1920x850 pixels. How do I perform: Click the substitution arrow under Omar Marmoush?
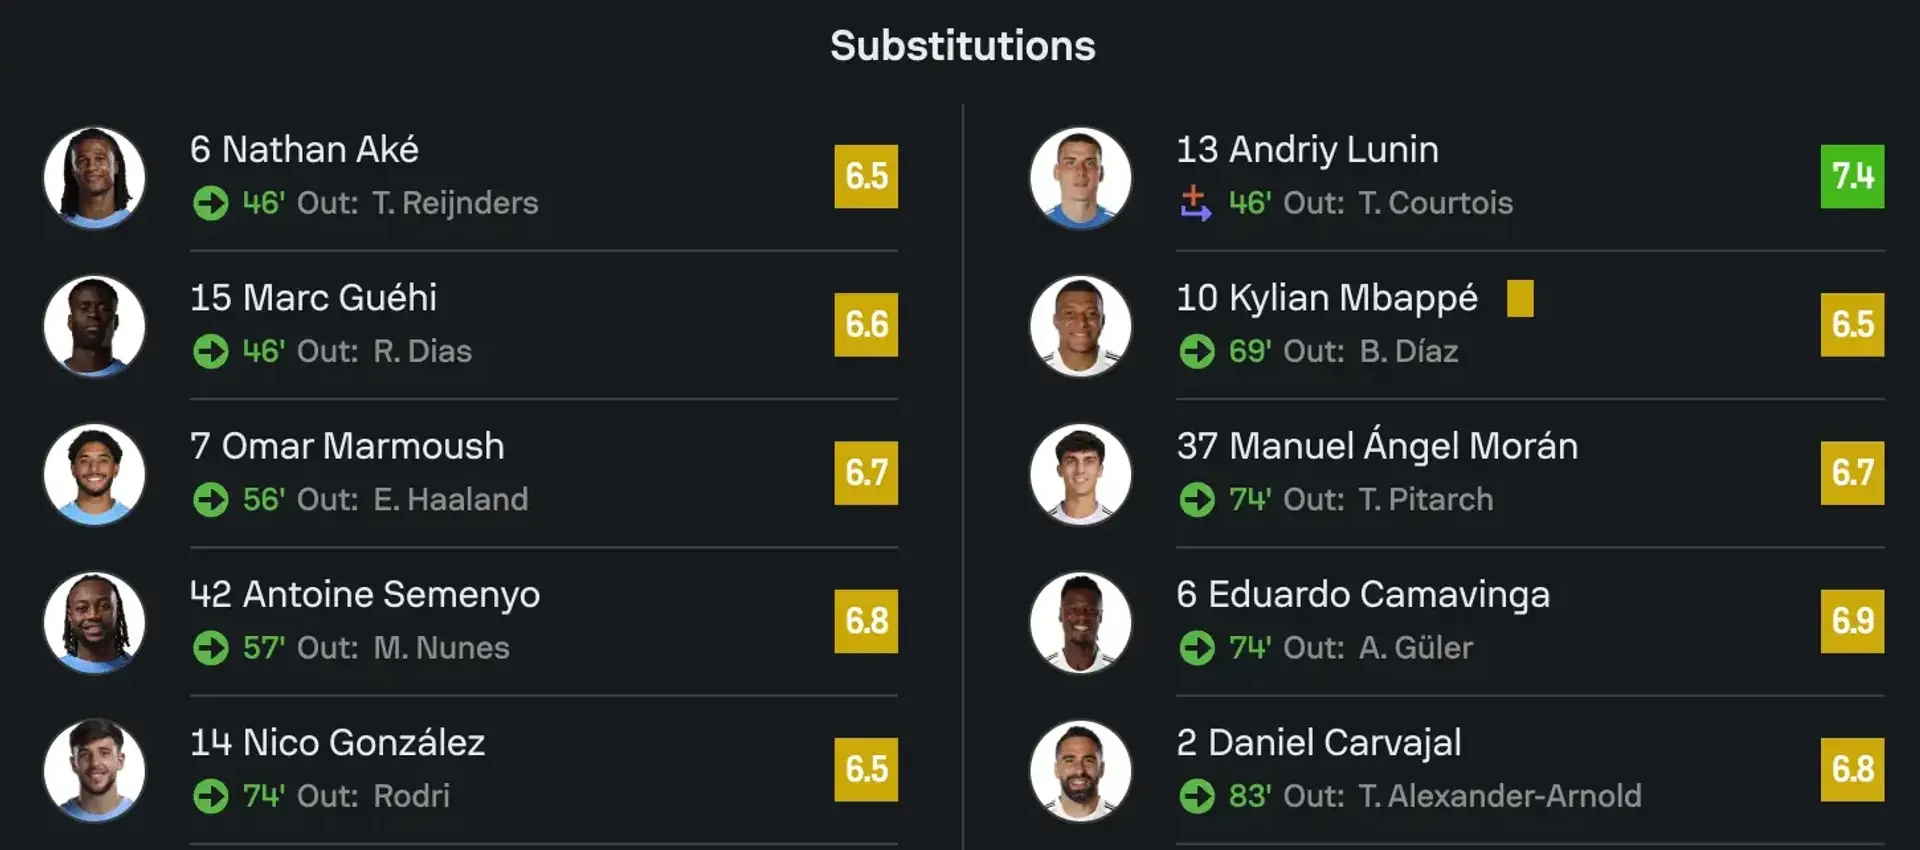pos(210,499)
